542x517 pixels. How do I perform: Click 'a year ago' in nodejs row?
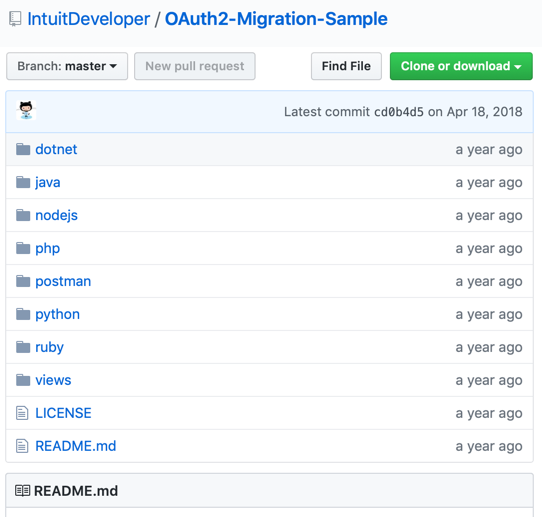pos(489,216)
